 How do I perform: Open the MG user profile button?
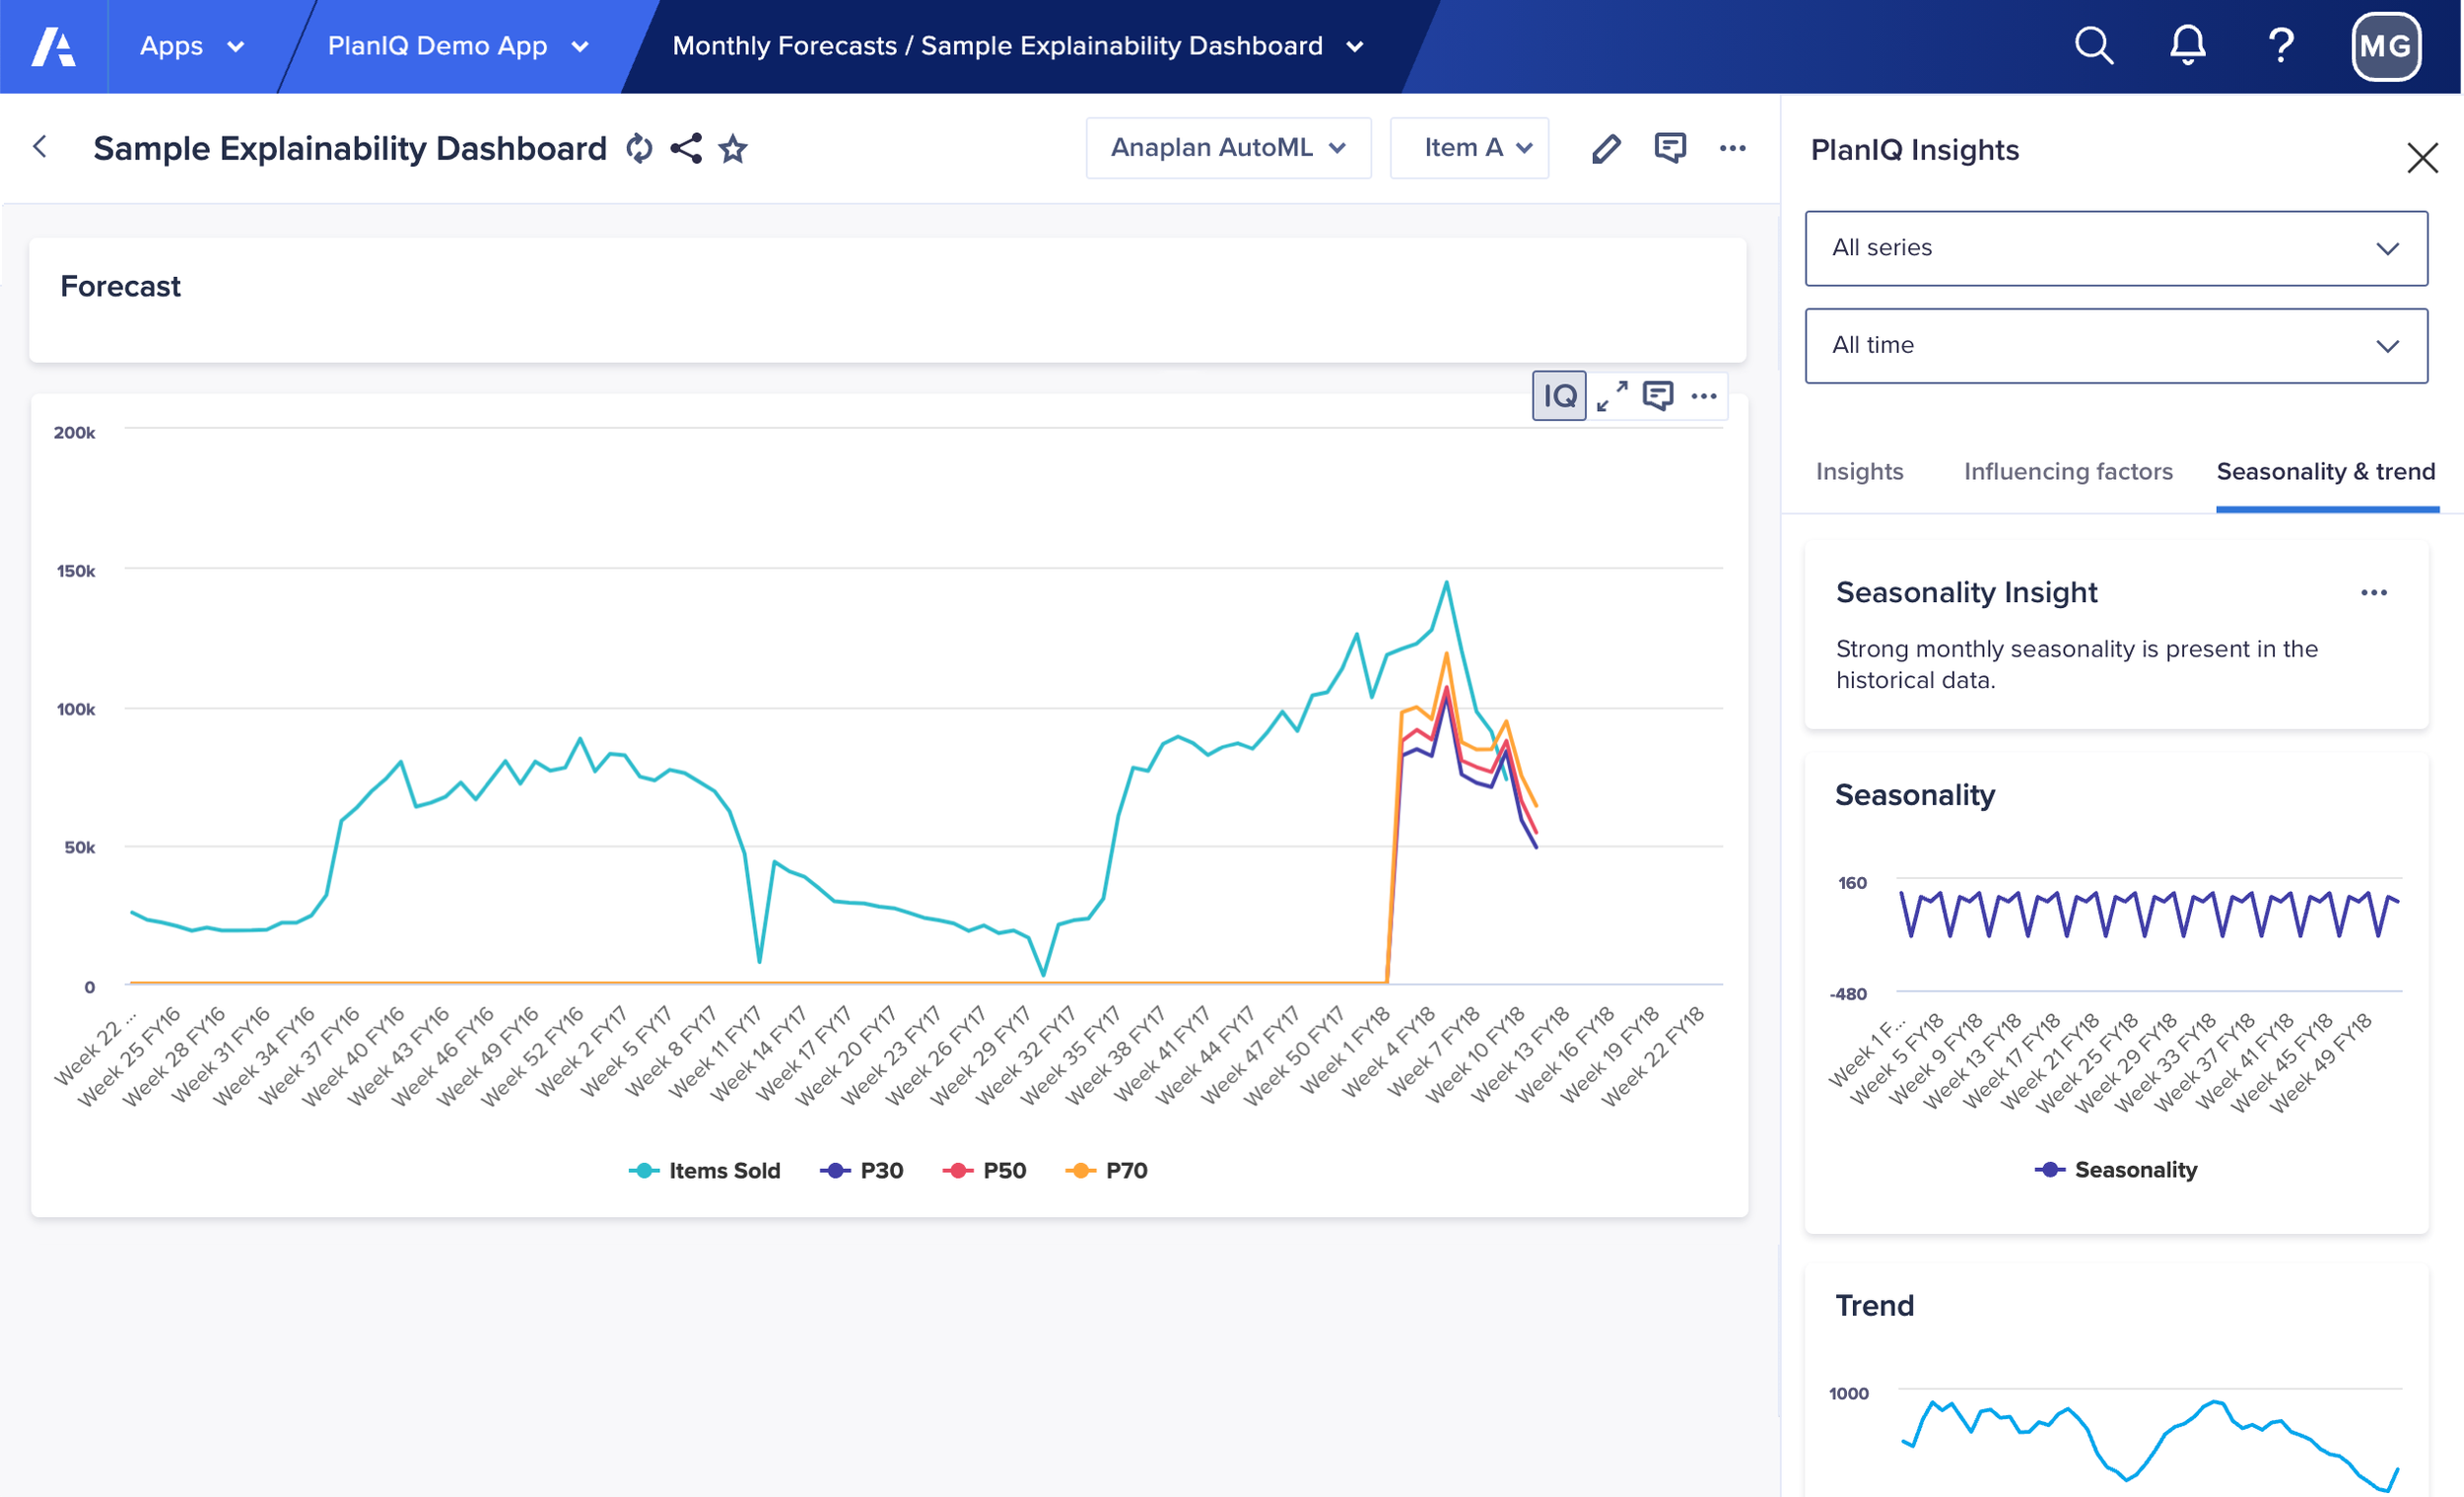pos(2385,46)
